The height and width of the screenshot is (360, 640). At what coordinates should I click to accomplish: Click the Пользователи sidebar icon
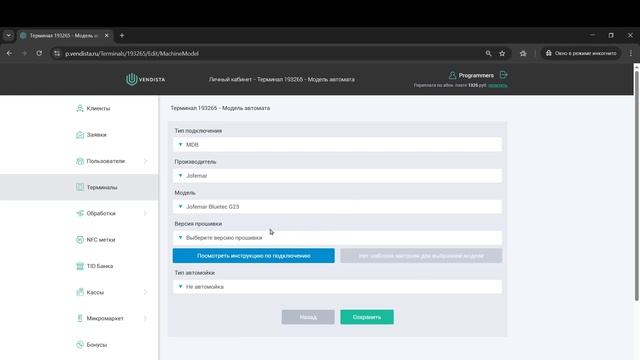pos(80,161)
